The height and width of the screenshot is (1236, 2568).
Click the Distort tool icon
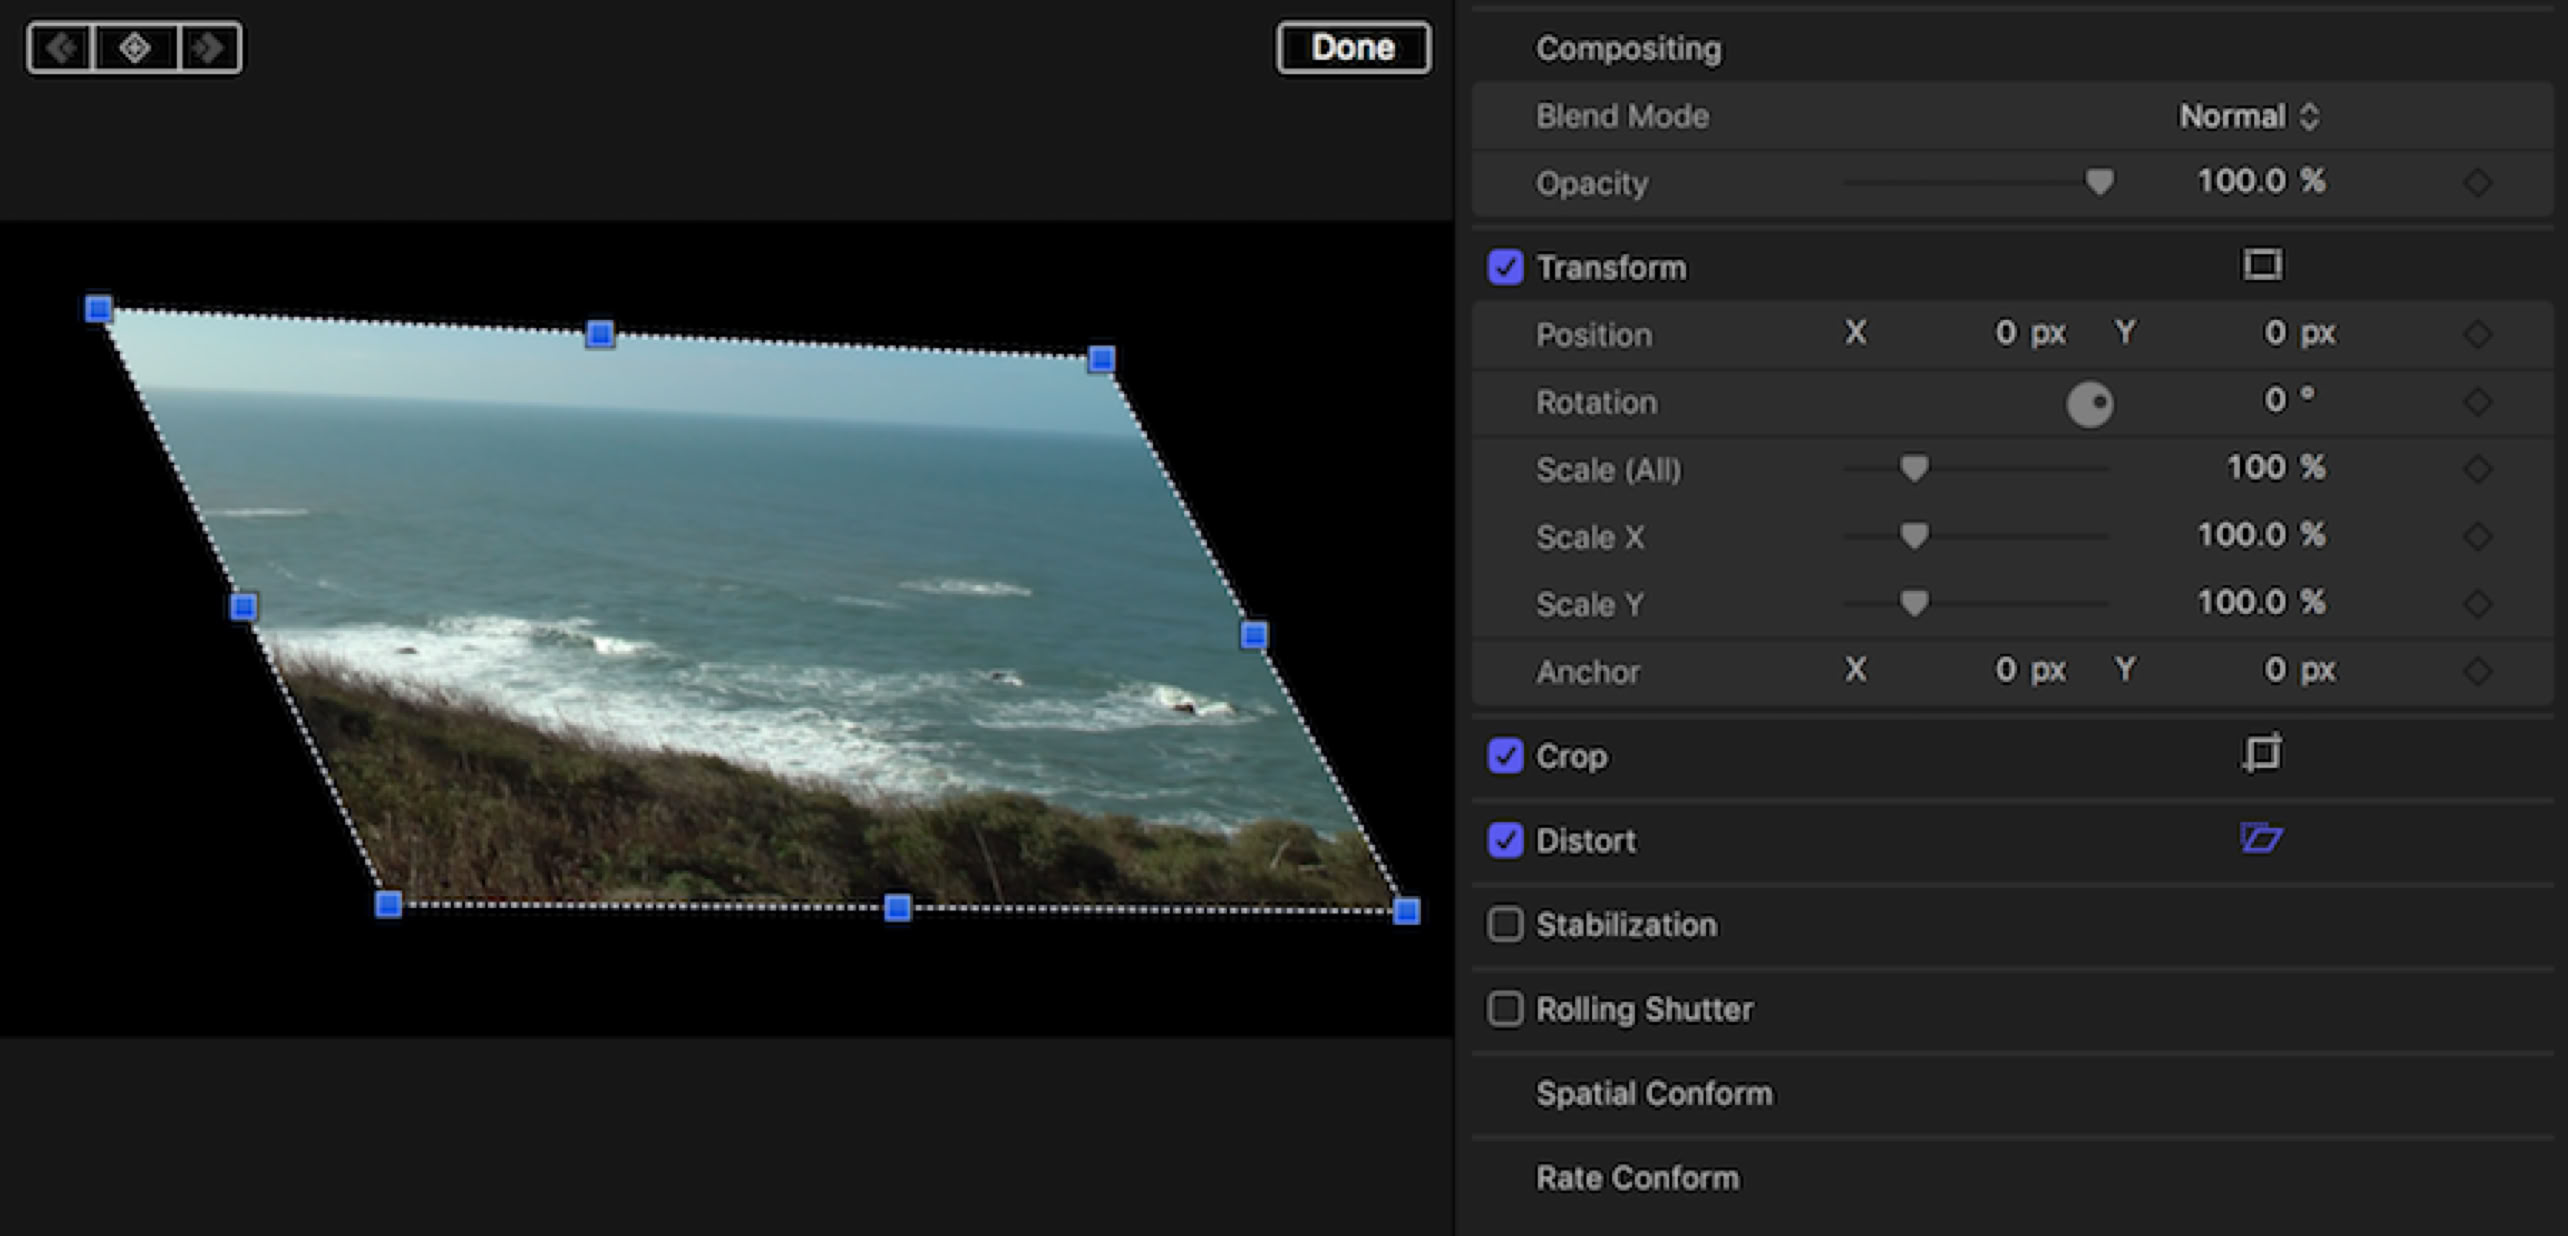pyautogui.click(x=2260, y=838)
